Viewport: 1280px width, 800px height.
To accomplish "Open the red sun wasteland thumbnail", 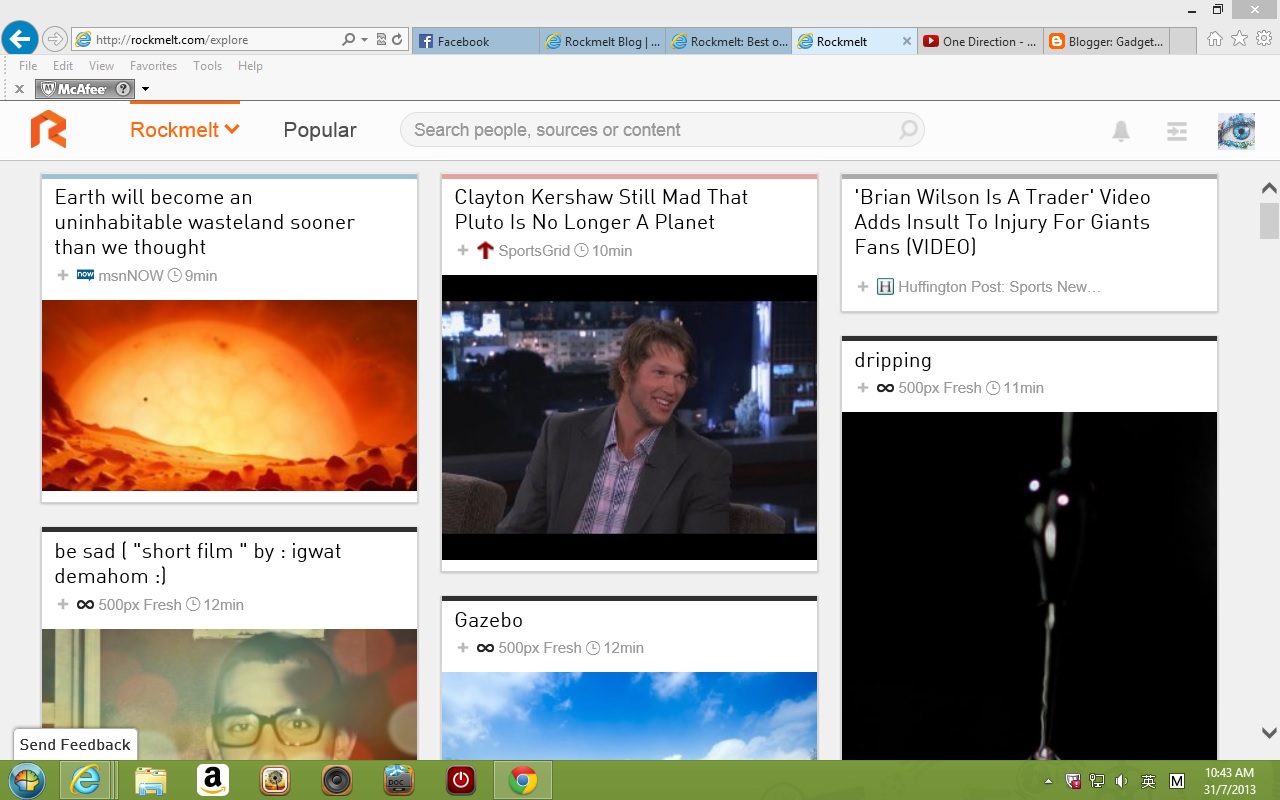I will click(x=229, y=395).
